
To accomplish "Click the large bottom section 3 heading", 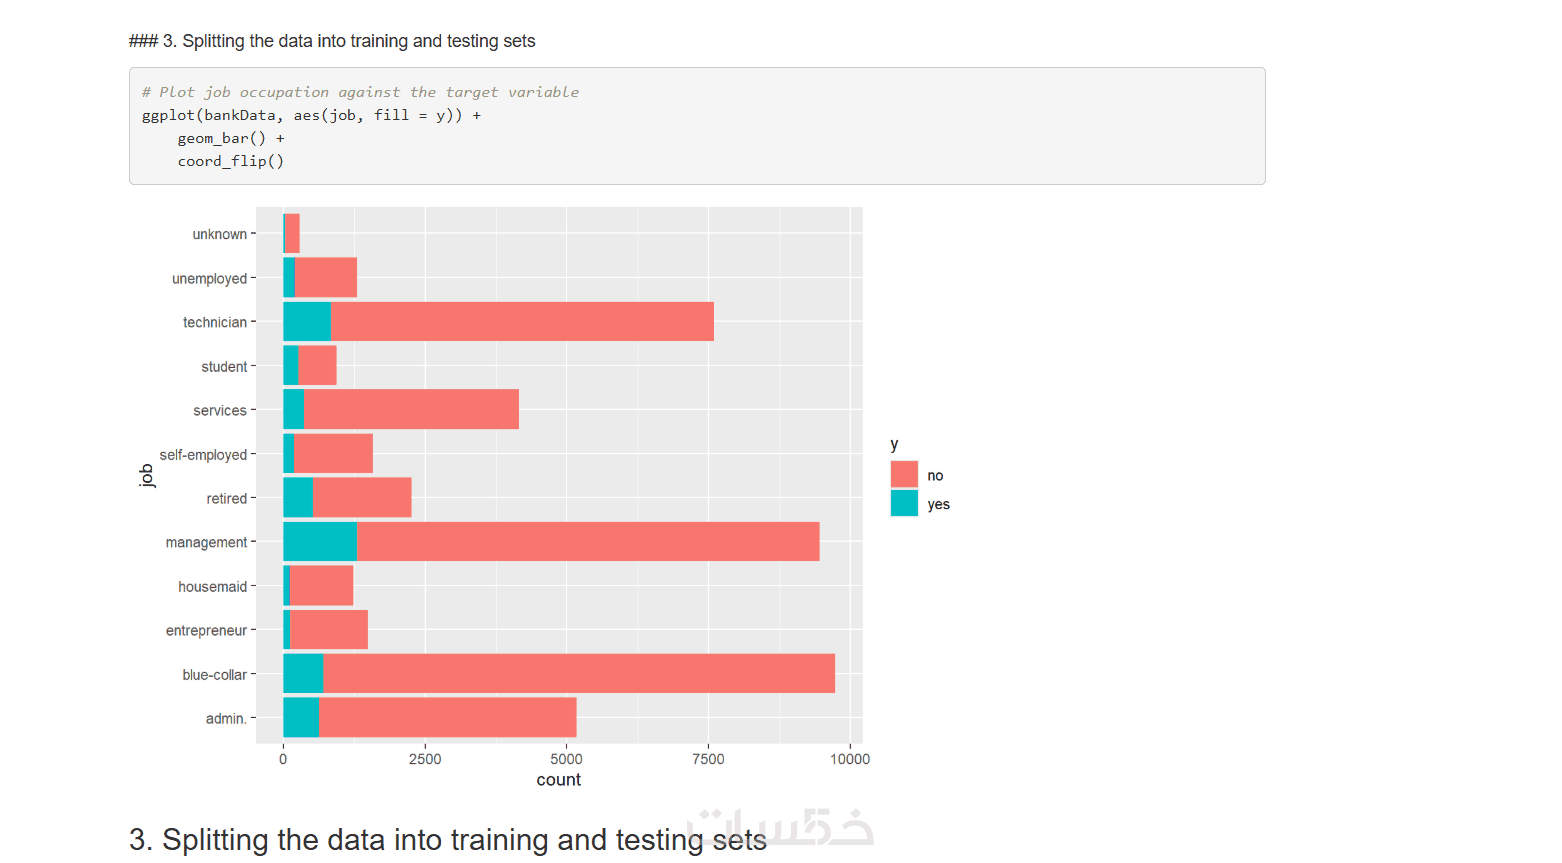I will (x=448, y=839).
